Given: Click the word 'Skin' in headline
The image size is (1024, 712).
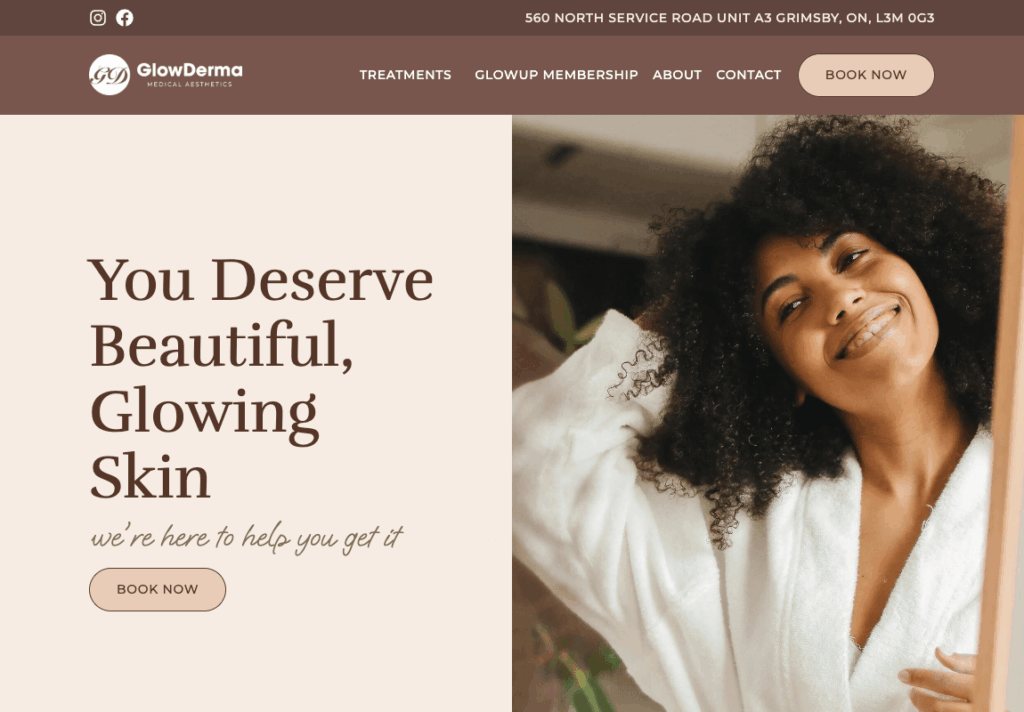Looking at the screenshot, I should tap(150, 476).
